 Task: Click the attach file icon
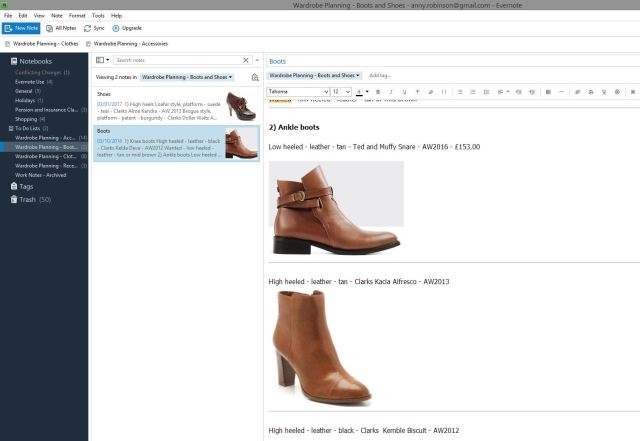coord(578,92)
